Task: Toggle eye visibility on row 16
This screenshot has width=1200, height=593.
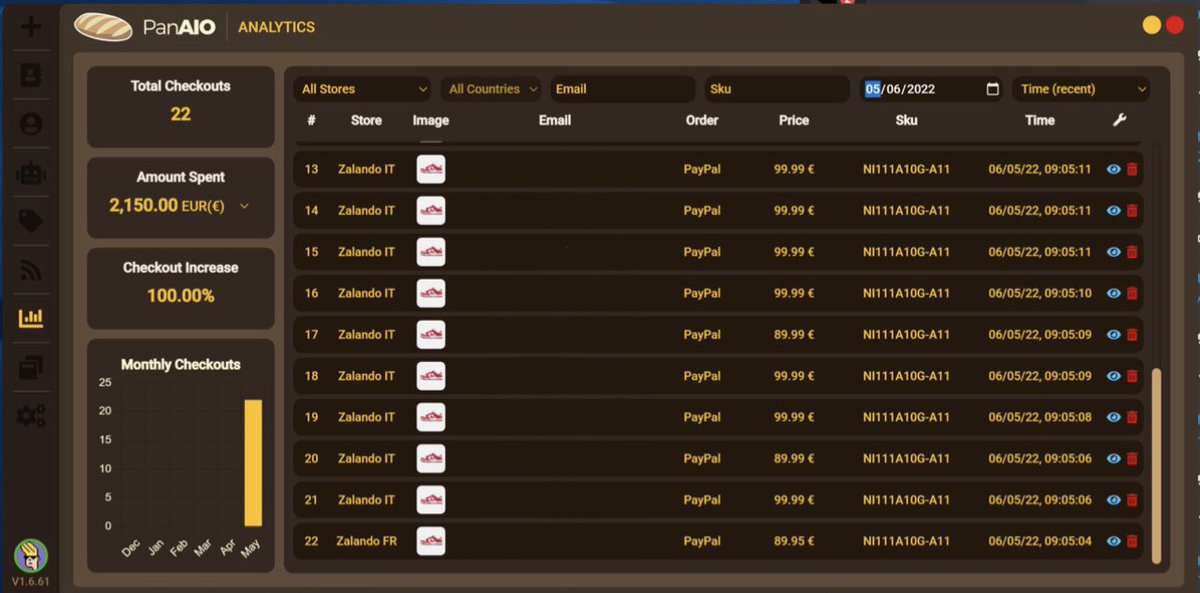Action: pos(1114,293)
